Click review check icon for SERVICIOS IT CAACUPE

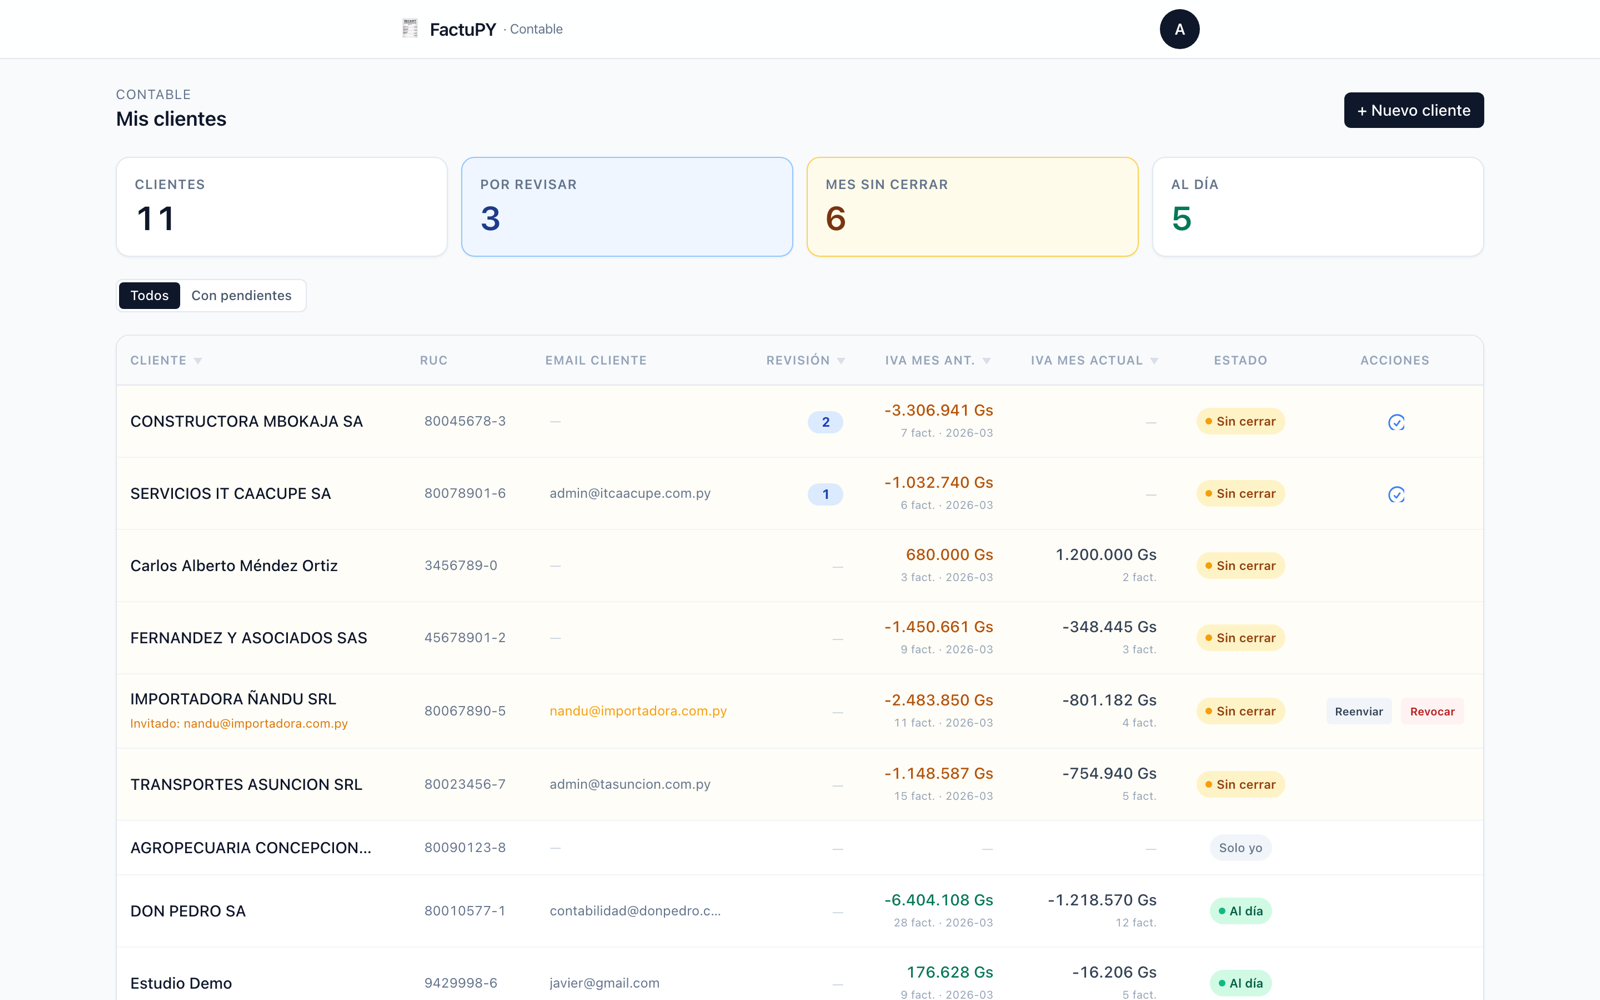(x=1396, y=494)
